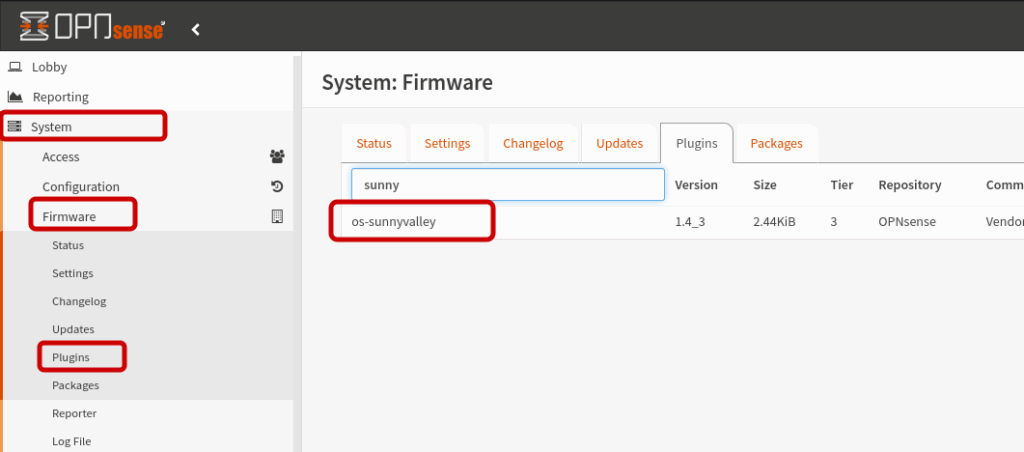Open Log File in the sidebar
Image resolution: width=1024 pixels, height=452 pixels.
[x=73, y=441]
